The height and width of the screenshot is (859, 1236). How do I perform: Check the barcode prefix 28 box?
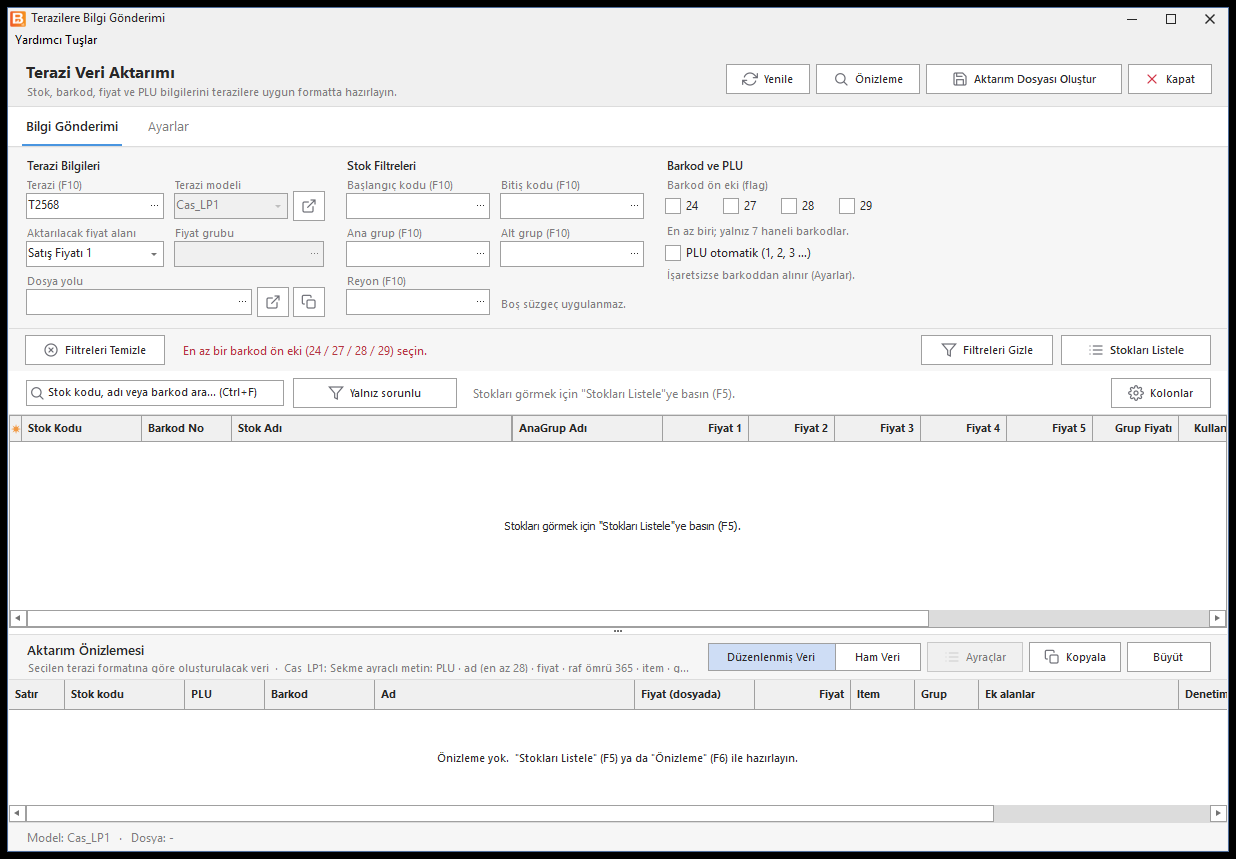point(789,206)
